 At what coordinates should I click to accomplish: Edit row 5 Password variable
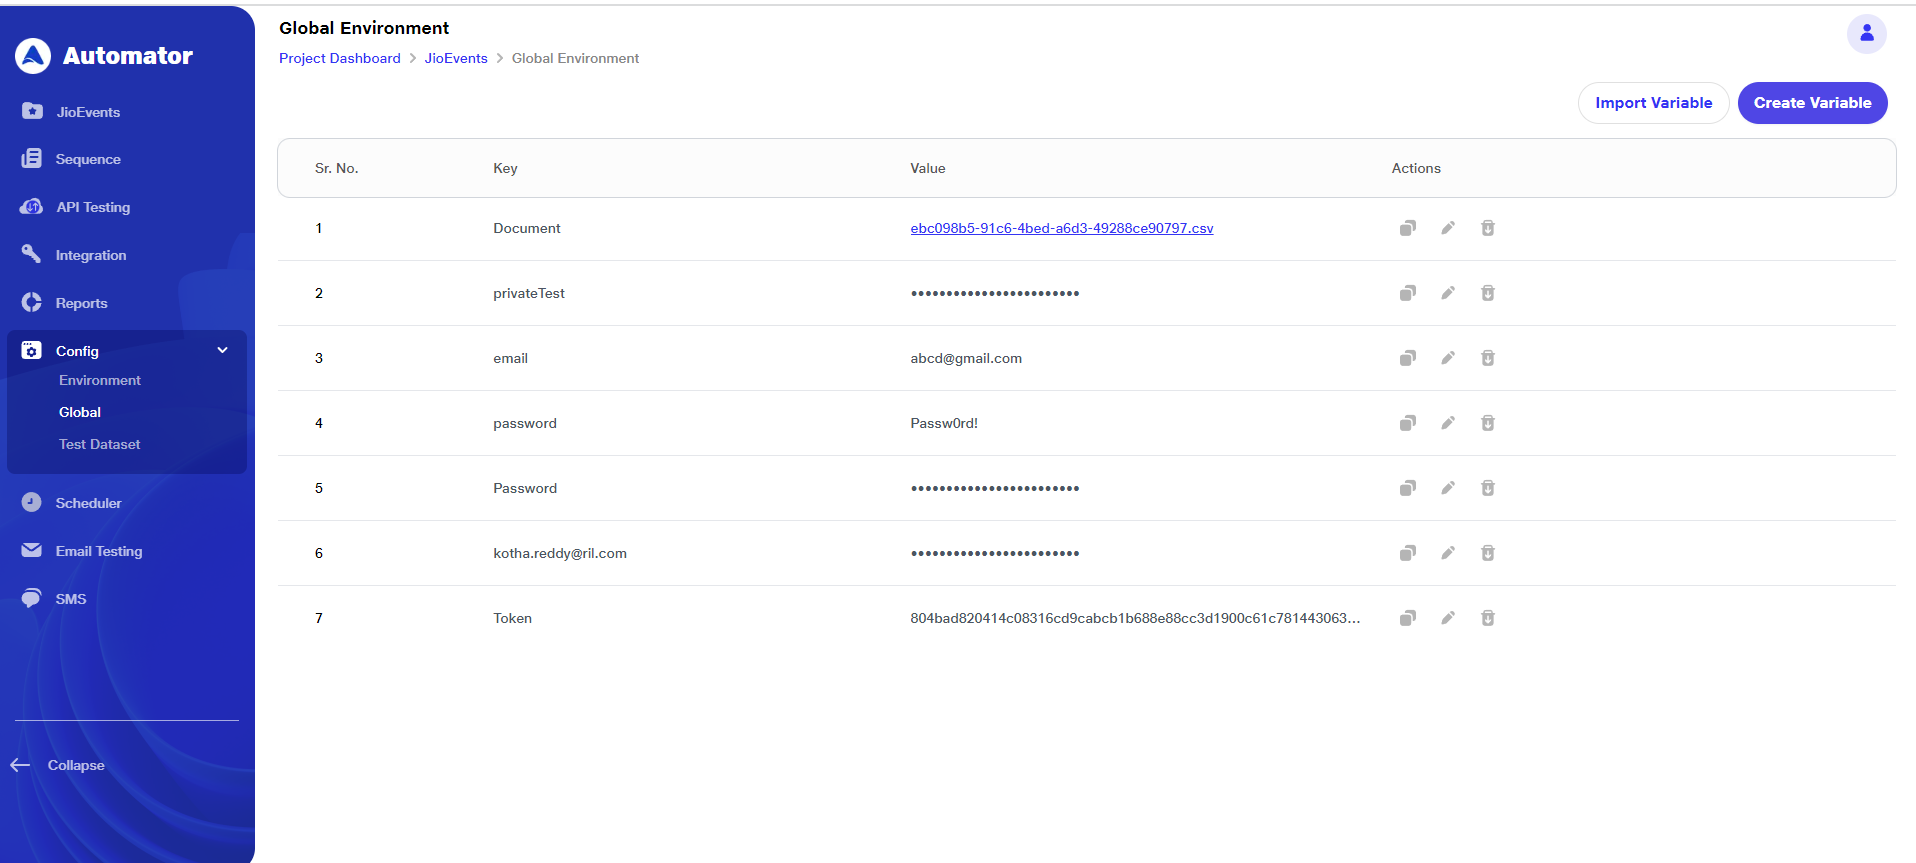1447,488
